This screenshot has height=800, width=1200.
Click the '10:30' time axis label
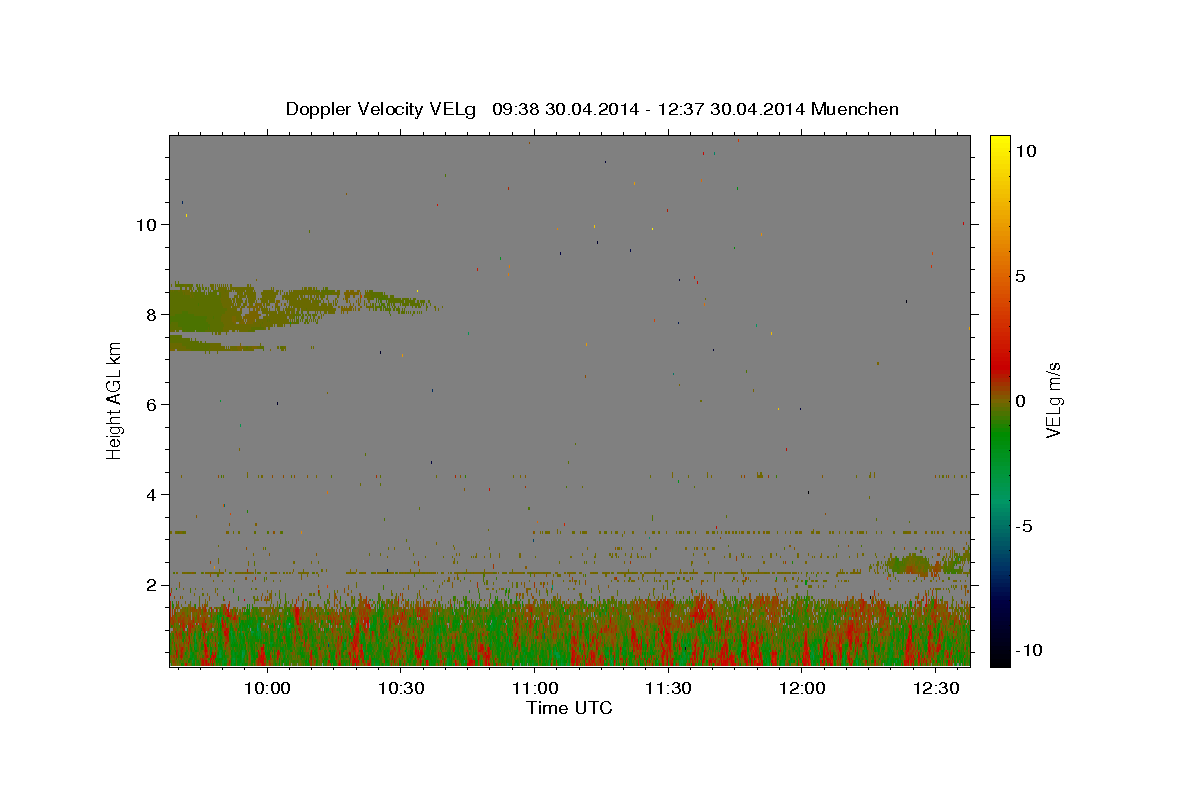tap(401, 689)
